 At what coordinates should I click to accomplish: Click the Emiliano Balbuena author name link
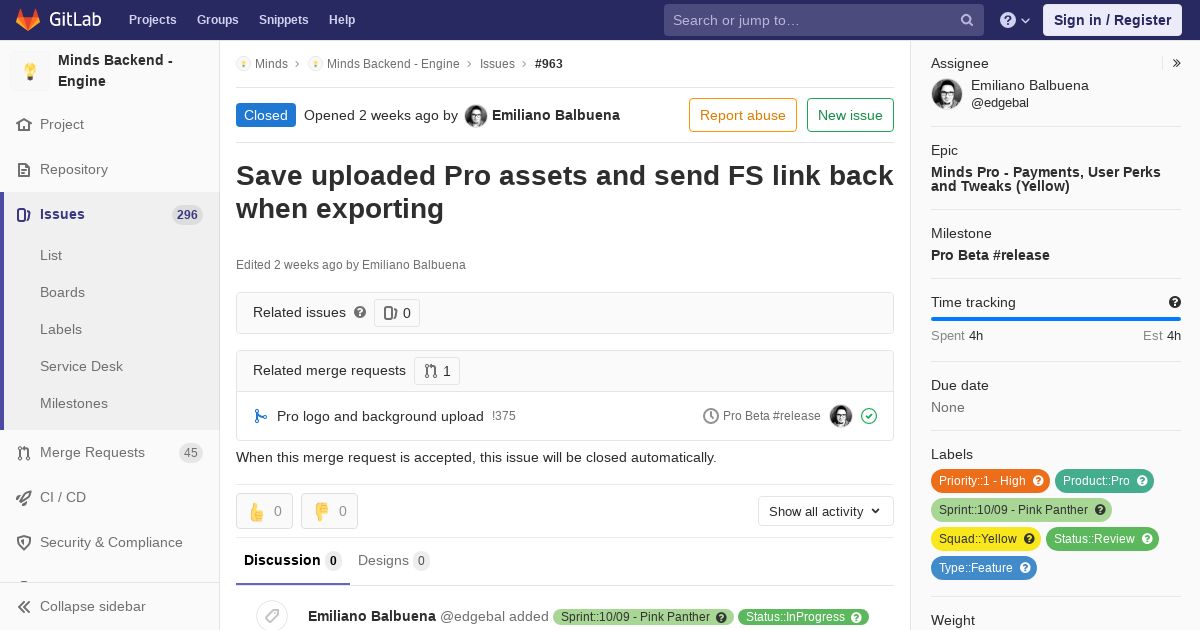(556, 115)
